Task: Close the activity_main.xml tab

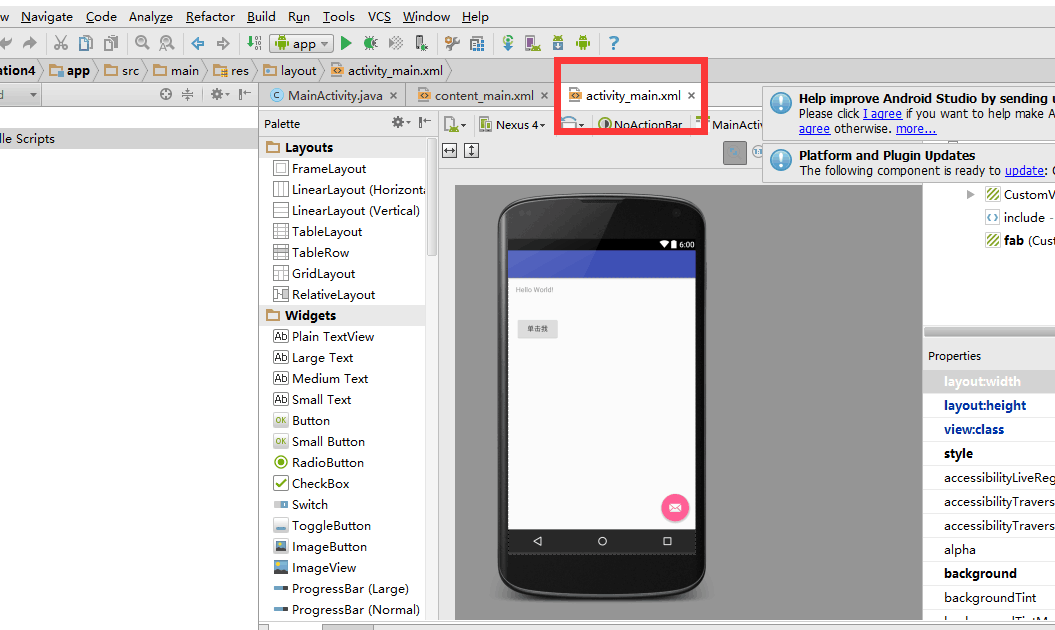Action: click(x=691, y=96)
